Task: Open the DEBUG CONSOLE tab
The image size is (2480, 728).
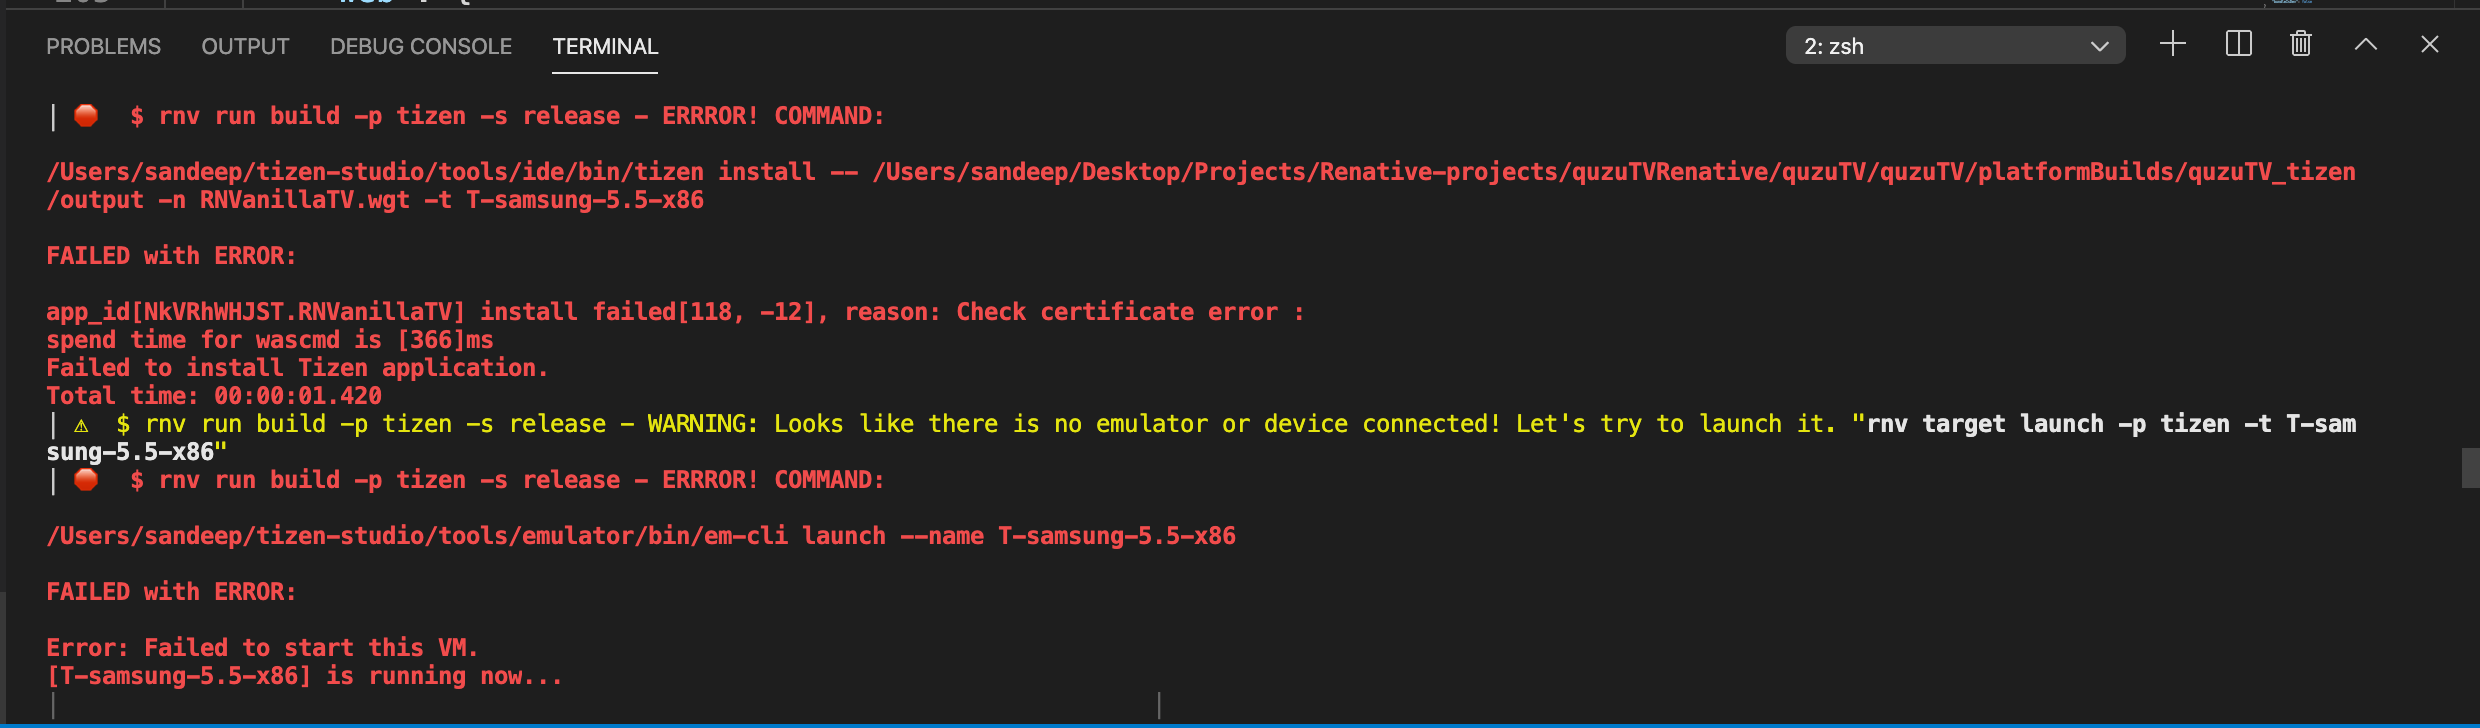Action: point(420,46)
